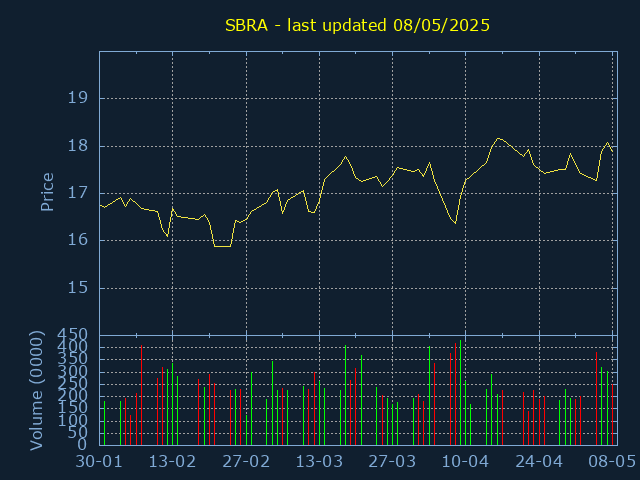Click the price axis label 18
This screenshot has width=640, height=480.
78,146
